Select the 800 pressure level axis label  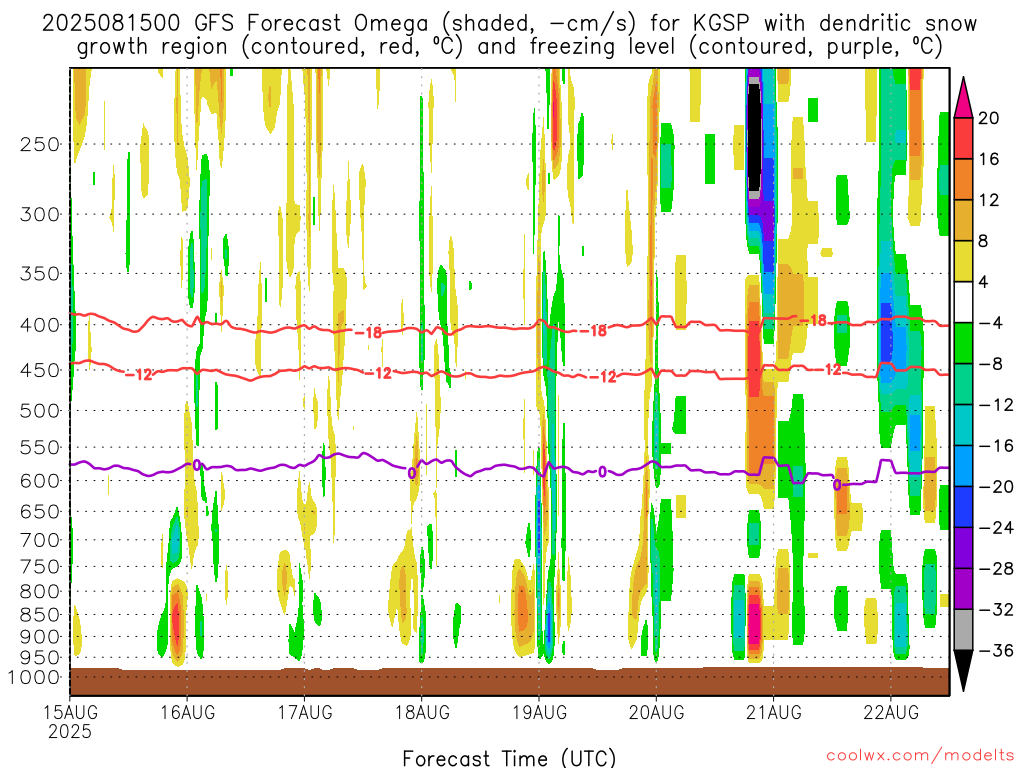tap(40, 592)
